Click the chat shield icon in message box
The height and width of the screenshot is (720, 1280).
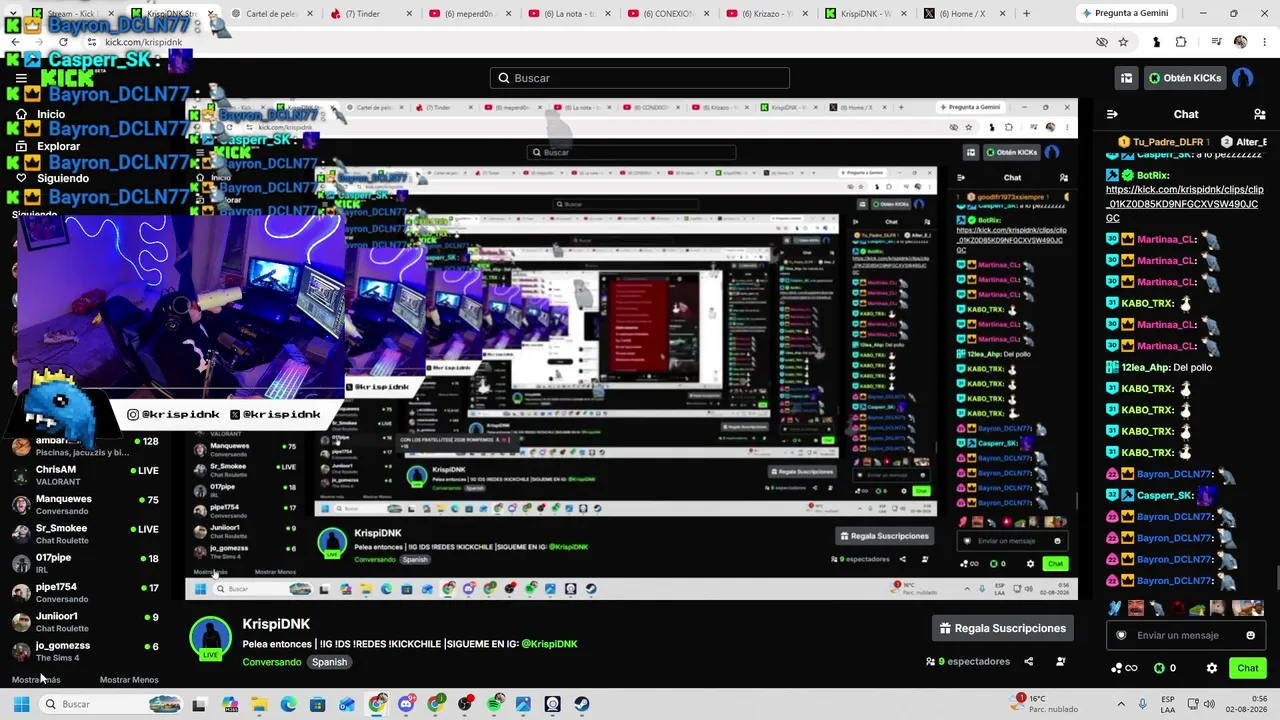(x=1121, y=635)
